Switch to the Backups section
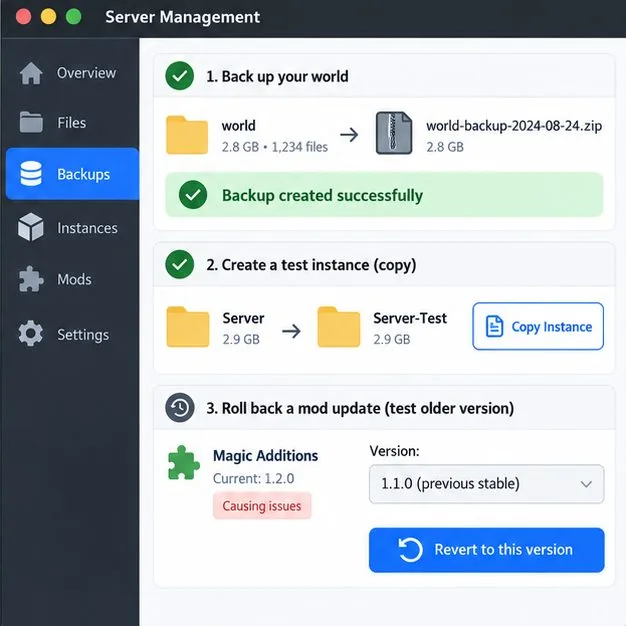This screenshot has height=626, width=626. pos(72,174)
